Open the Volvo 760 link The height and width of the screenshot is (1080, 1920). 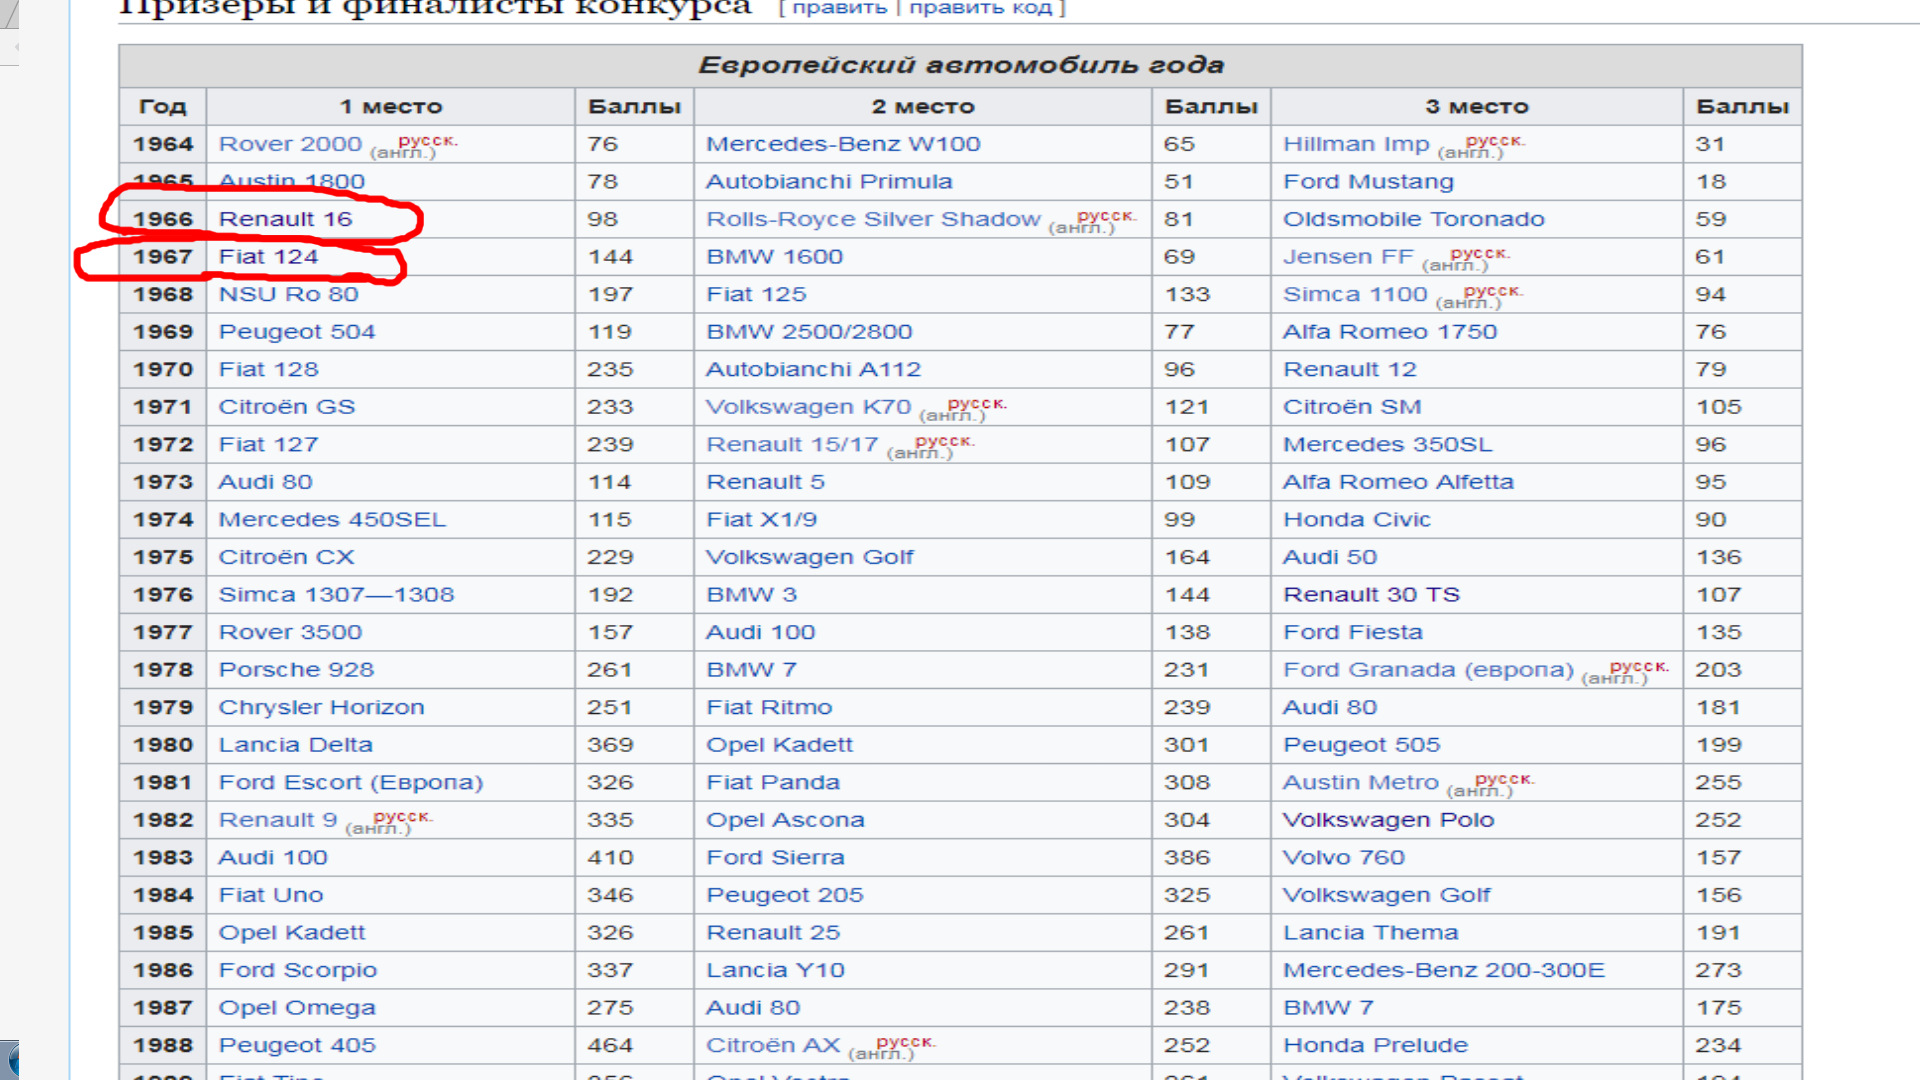pos(1343,858)
